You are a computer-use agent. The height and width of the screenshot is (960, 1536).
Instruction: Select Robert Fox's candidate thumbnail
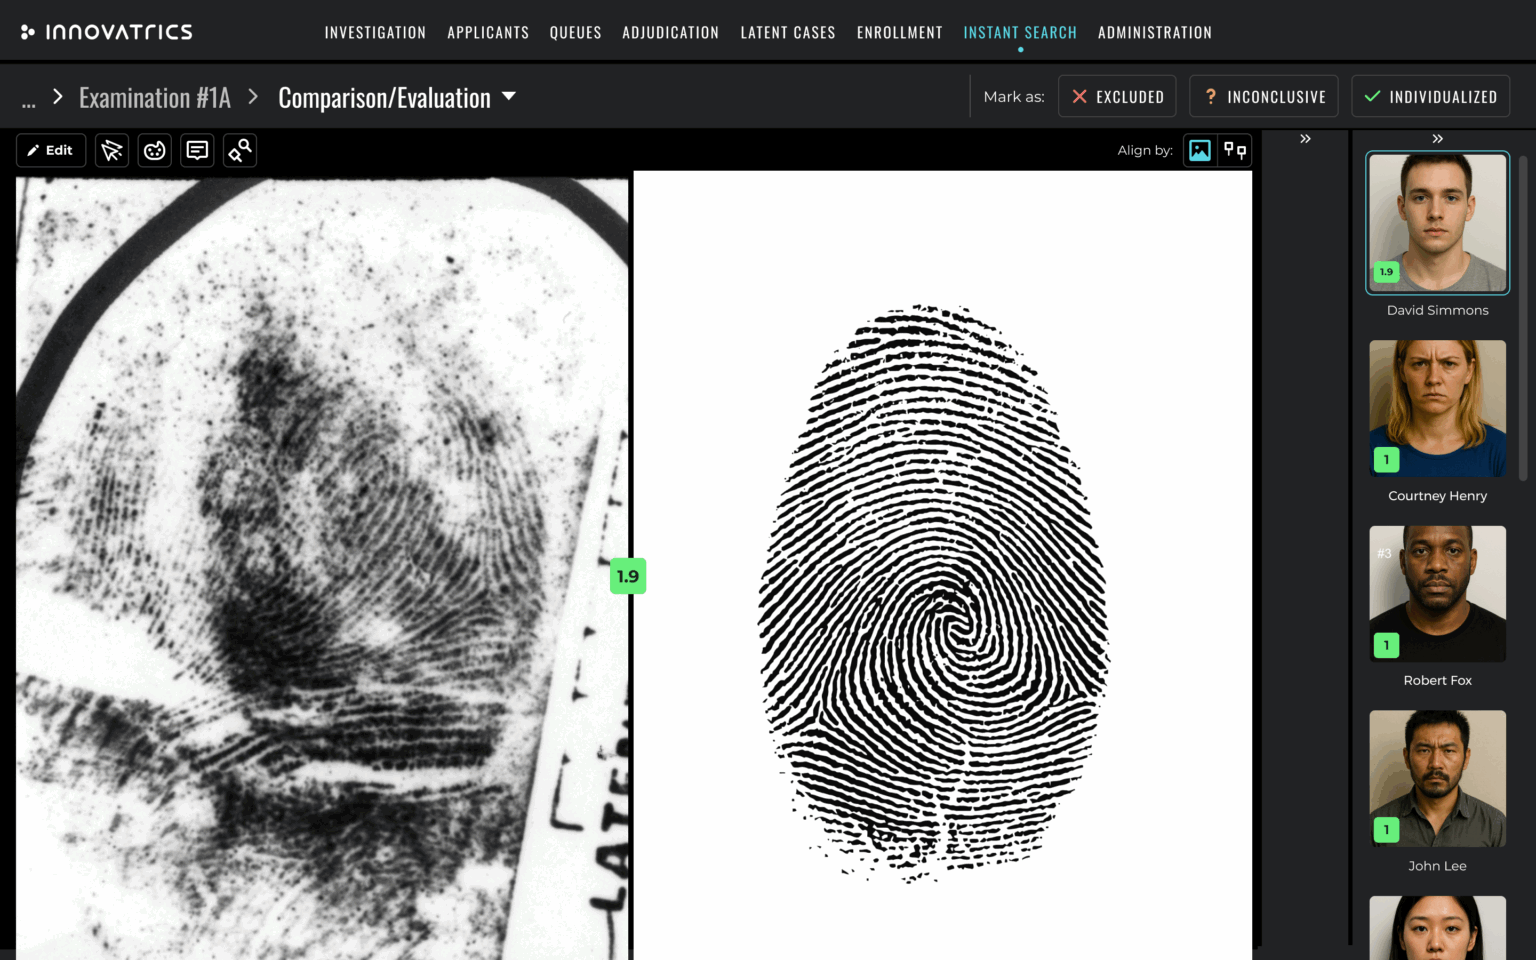tap(1437, 594)
